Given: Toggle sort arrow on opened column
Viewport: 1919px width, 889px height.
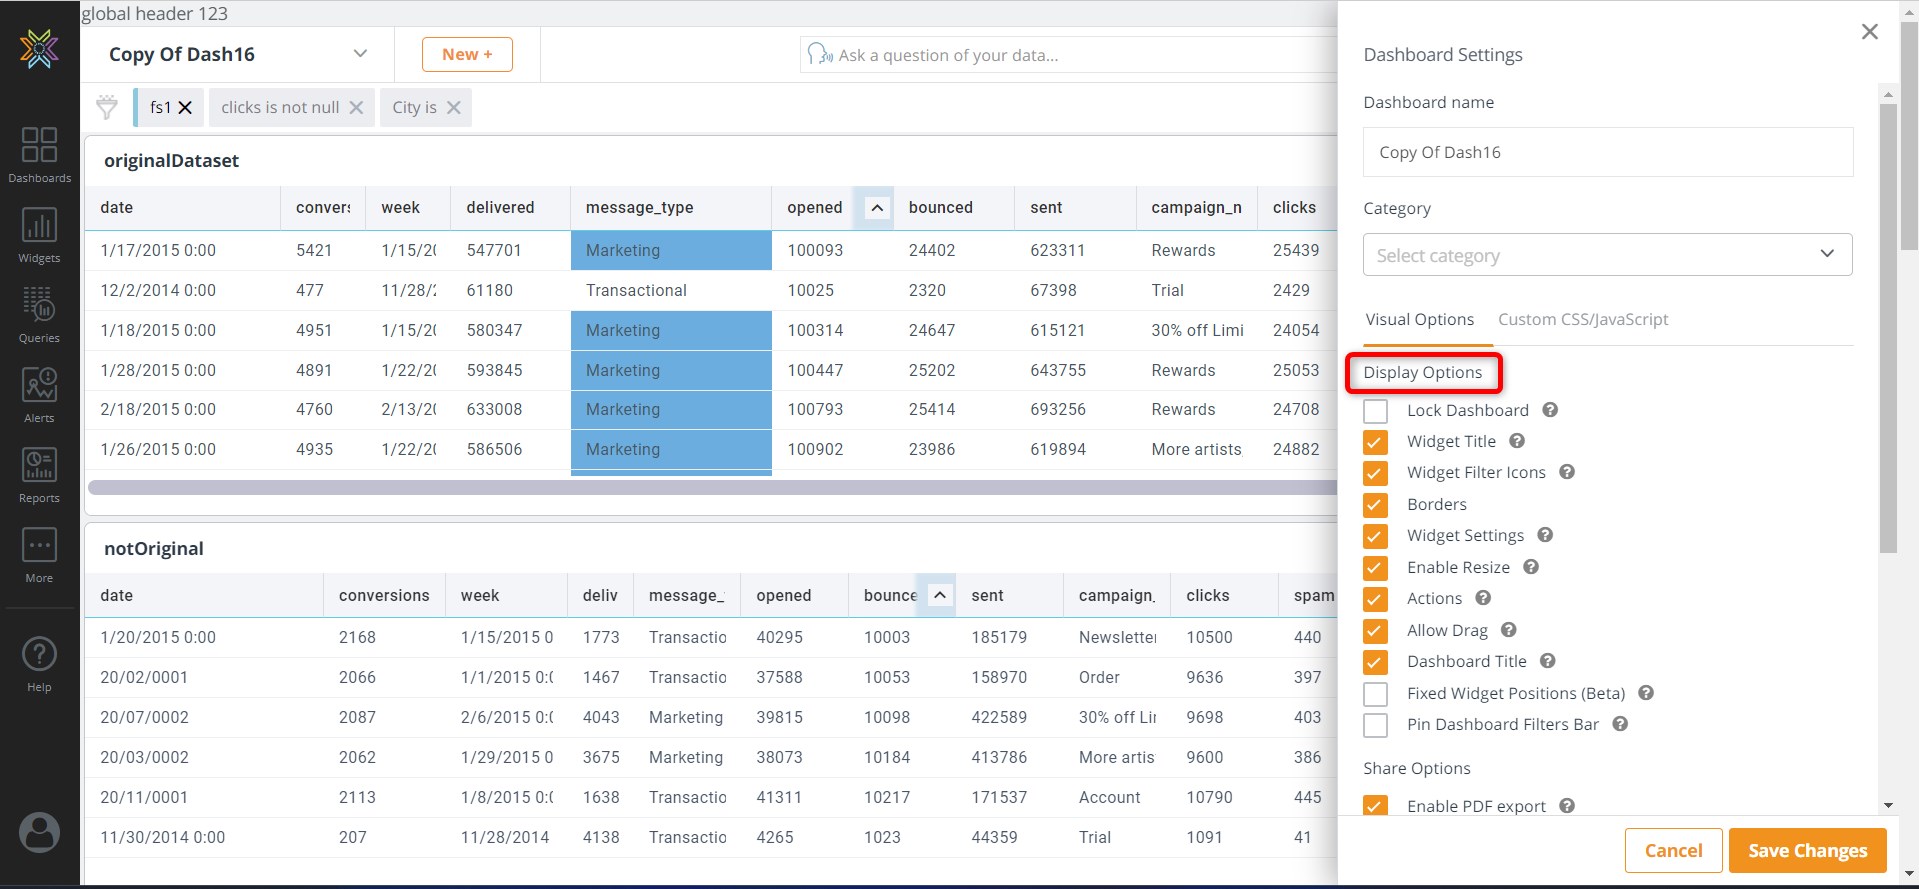Looking at the screenshot, I should click(x=877, y=208).
